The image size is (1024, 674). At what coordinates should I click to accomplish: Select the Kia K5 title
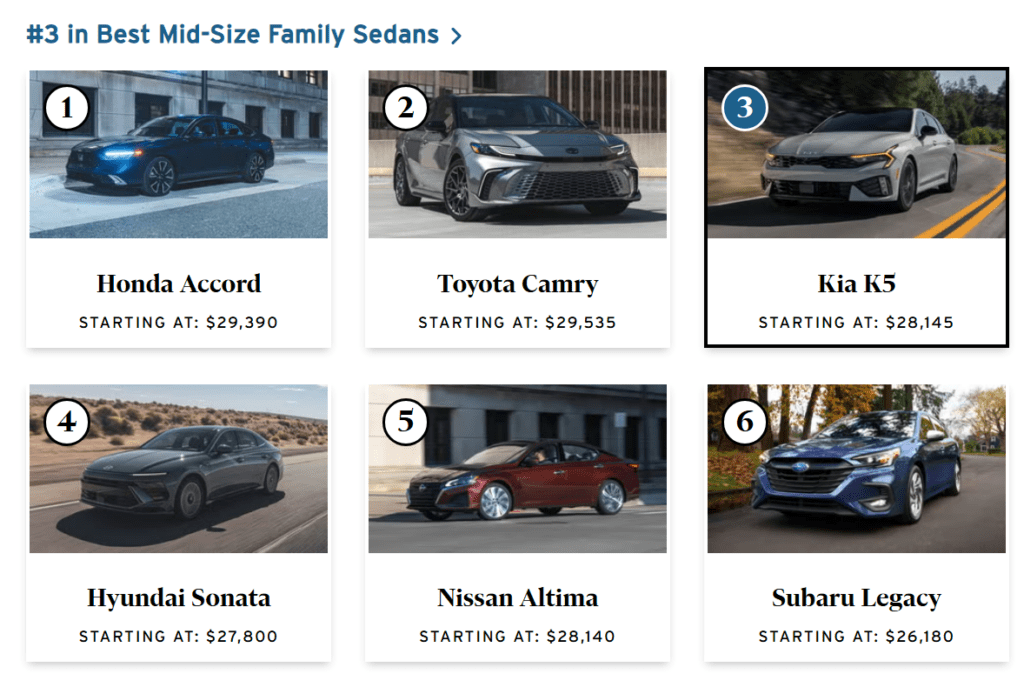coord(856,284)
